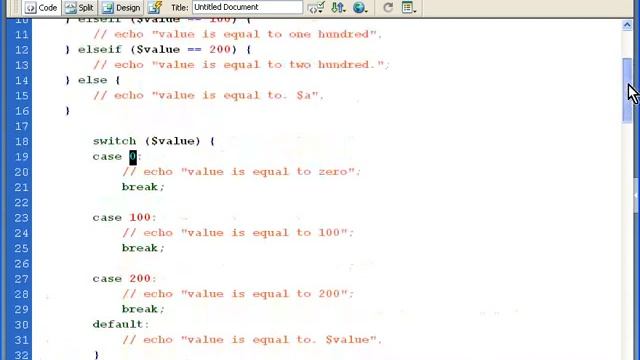Open the browser check/validate markup menu

click(316, 7)
